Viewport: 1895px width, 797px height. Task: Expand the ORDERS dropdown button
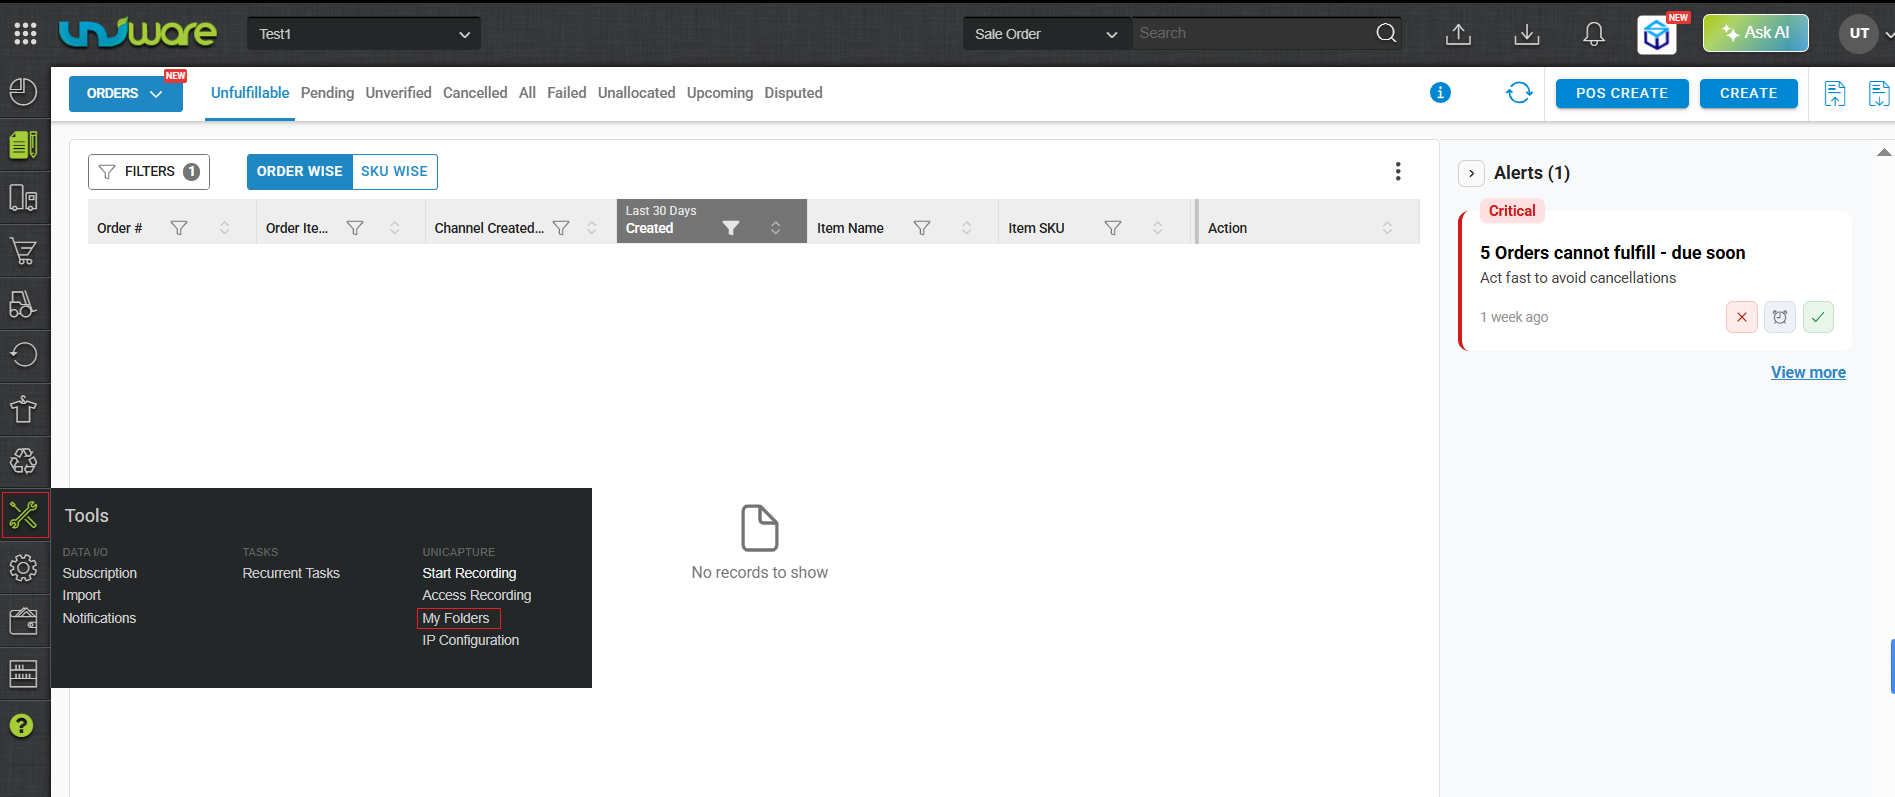(x=126, y=94)
